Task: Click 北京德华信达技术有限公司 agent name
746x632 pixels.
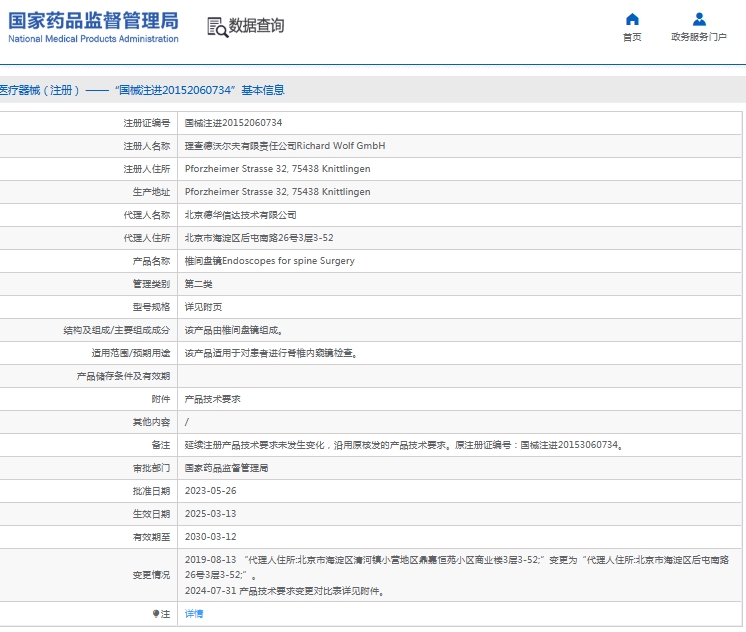Action: coord(240,215)
